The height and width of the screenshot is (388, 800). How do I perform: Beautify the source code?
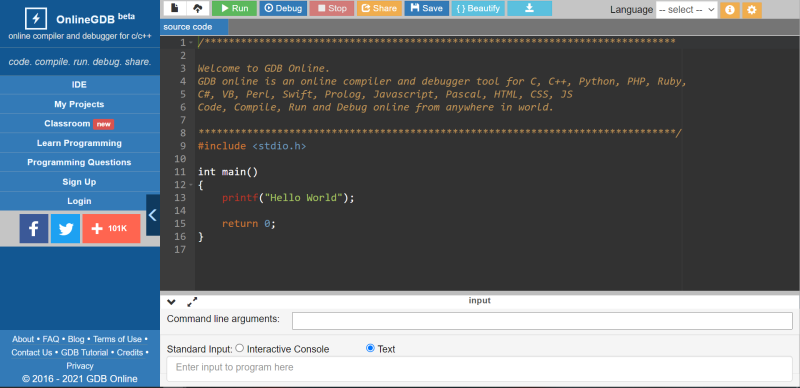tap(478, 8)
